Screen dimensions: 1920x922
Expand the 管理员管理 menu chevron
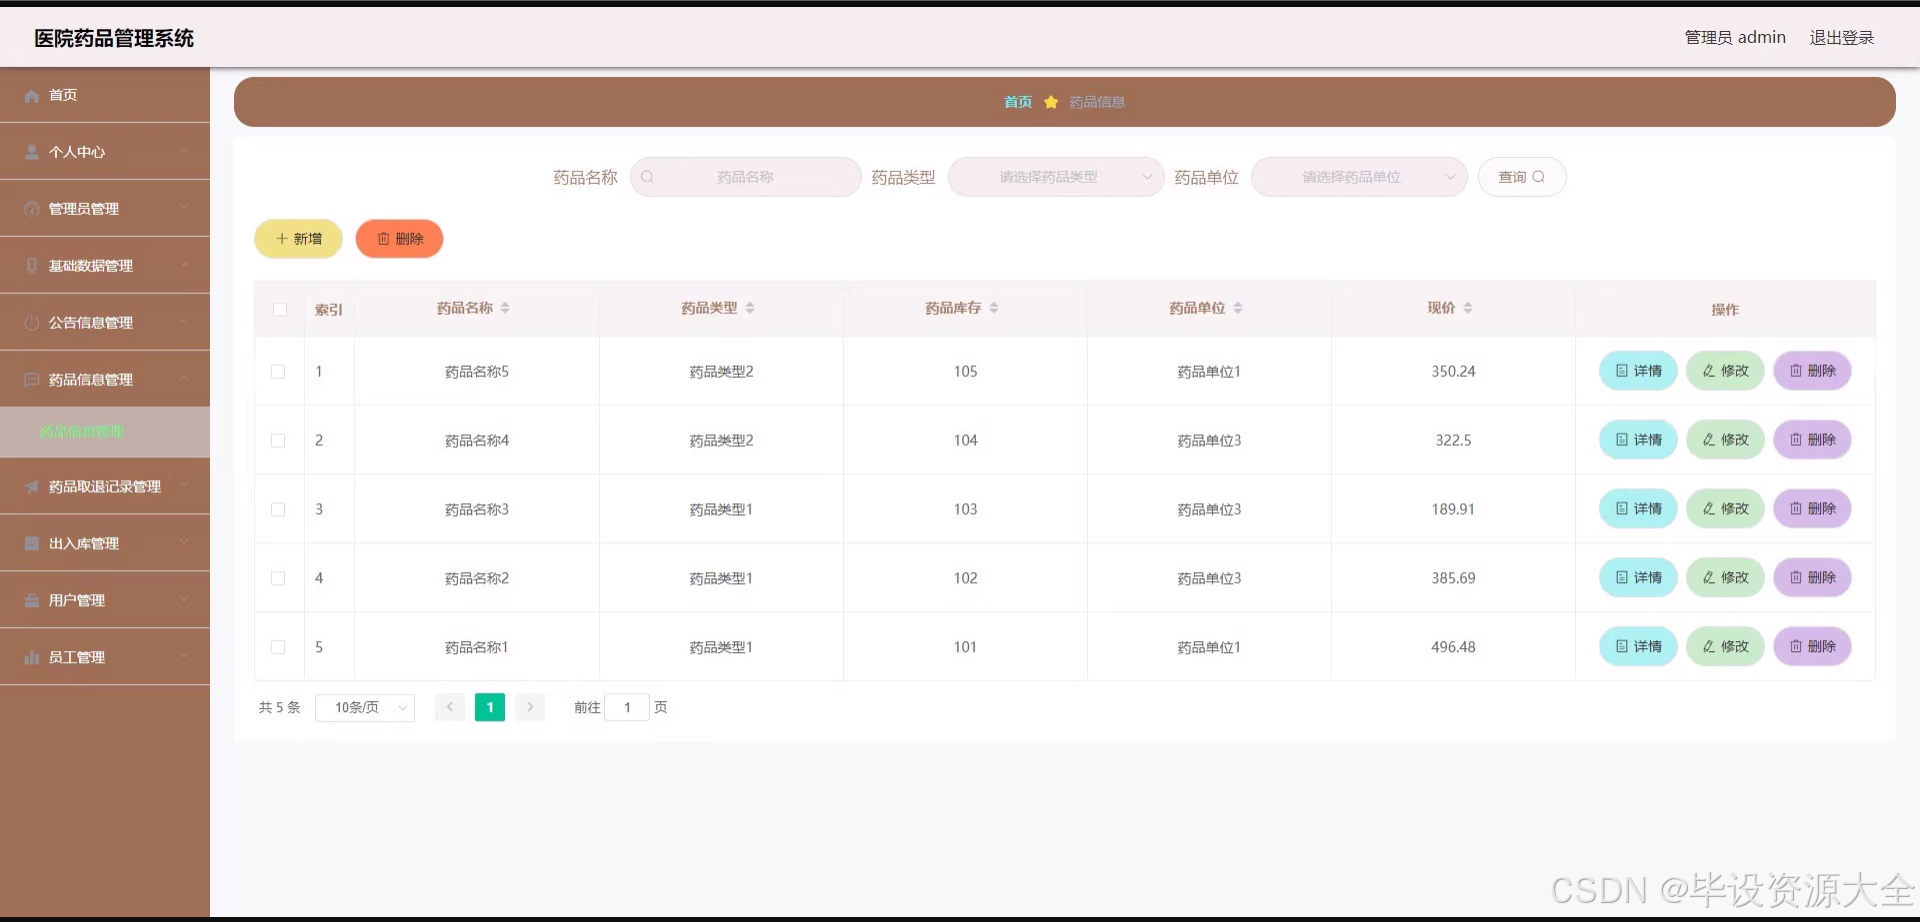click(x=184, y=208)
